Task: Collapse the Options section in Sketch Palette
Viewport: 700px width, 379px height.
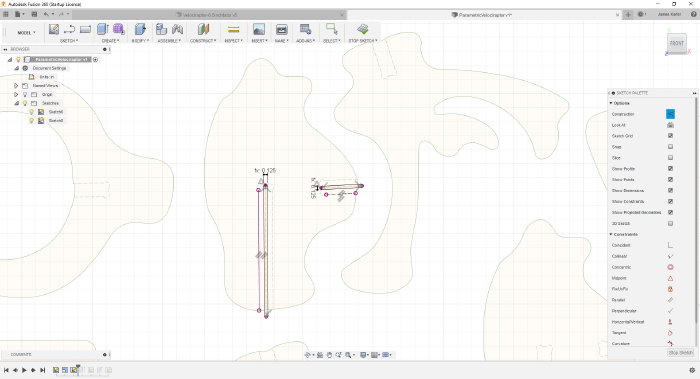Action: pyautogui.click(x=611, y=103)
